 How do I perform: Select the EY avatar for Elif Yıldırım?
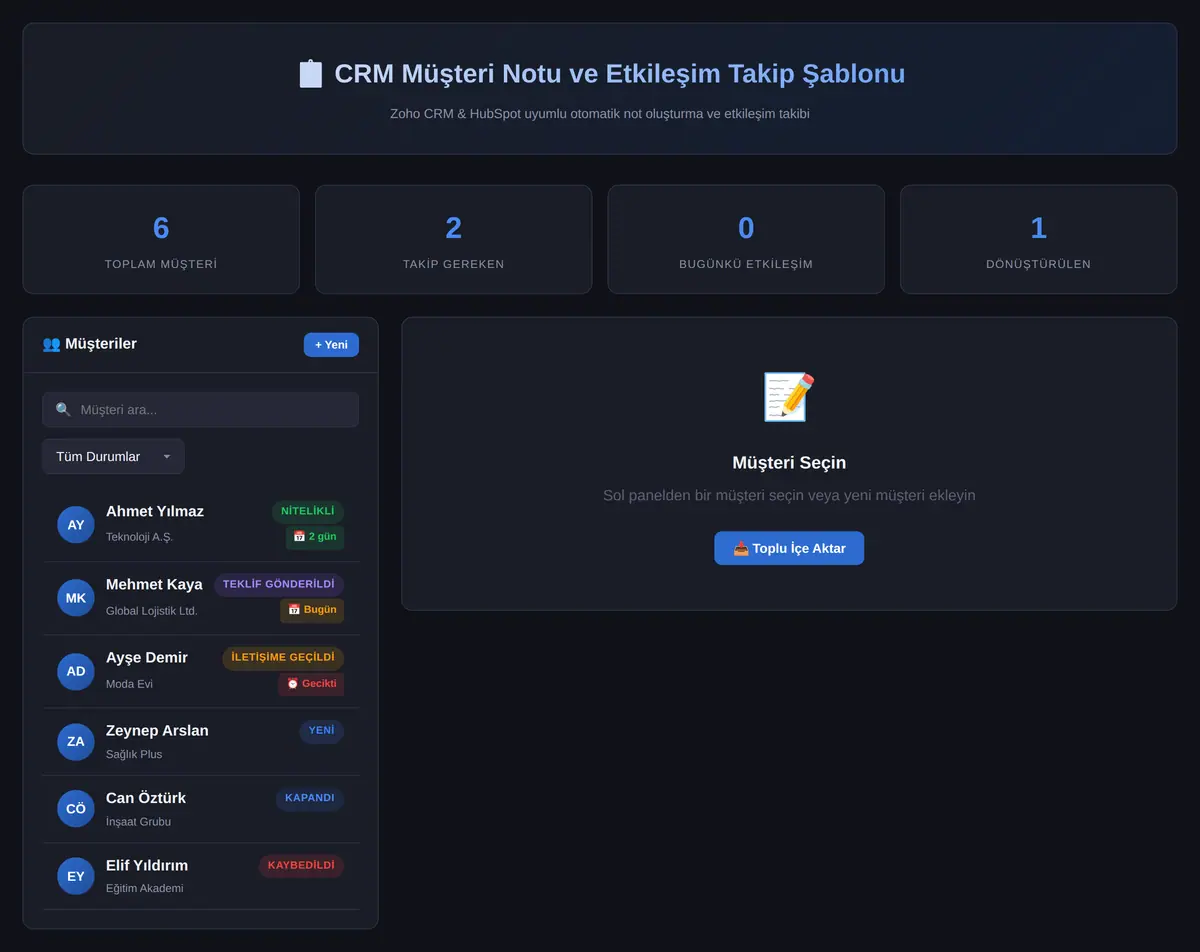pos(76,876)
